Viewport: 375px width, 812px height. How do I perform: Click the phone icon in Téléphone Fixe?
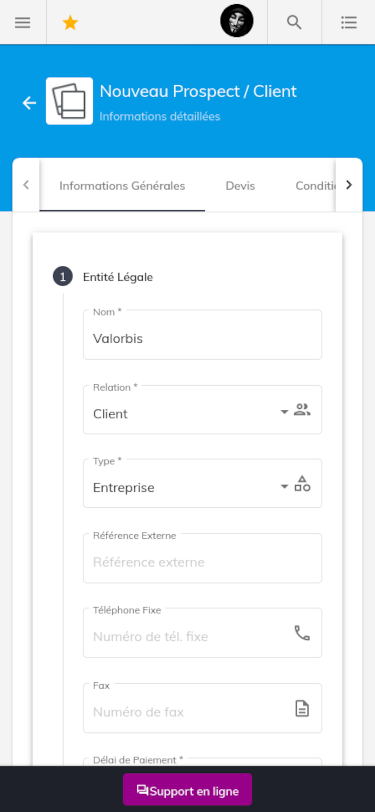302,633
